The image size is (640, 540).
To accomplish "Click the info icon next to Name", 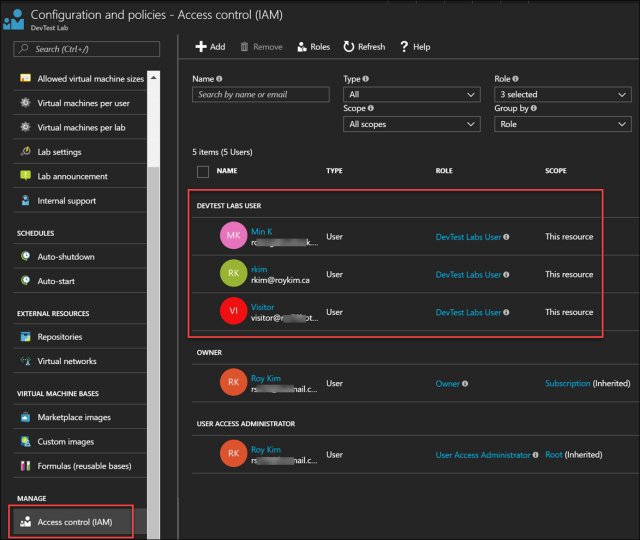I will coord(220,79).
